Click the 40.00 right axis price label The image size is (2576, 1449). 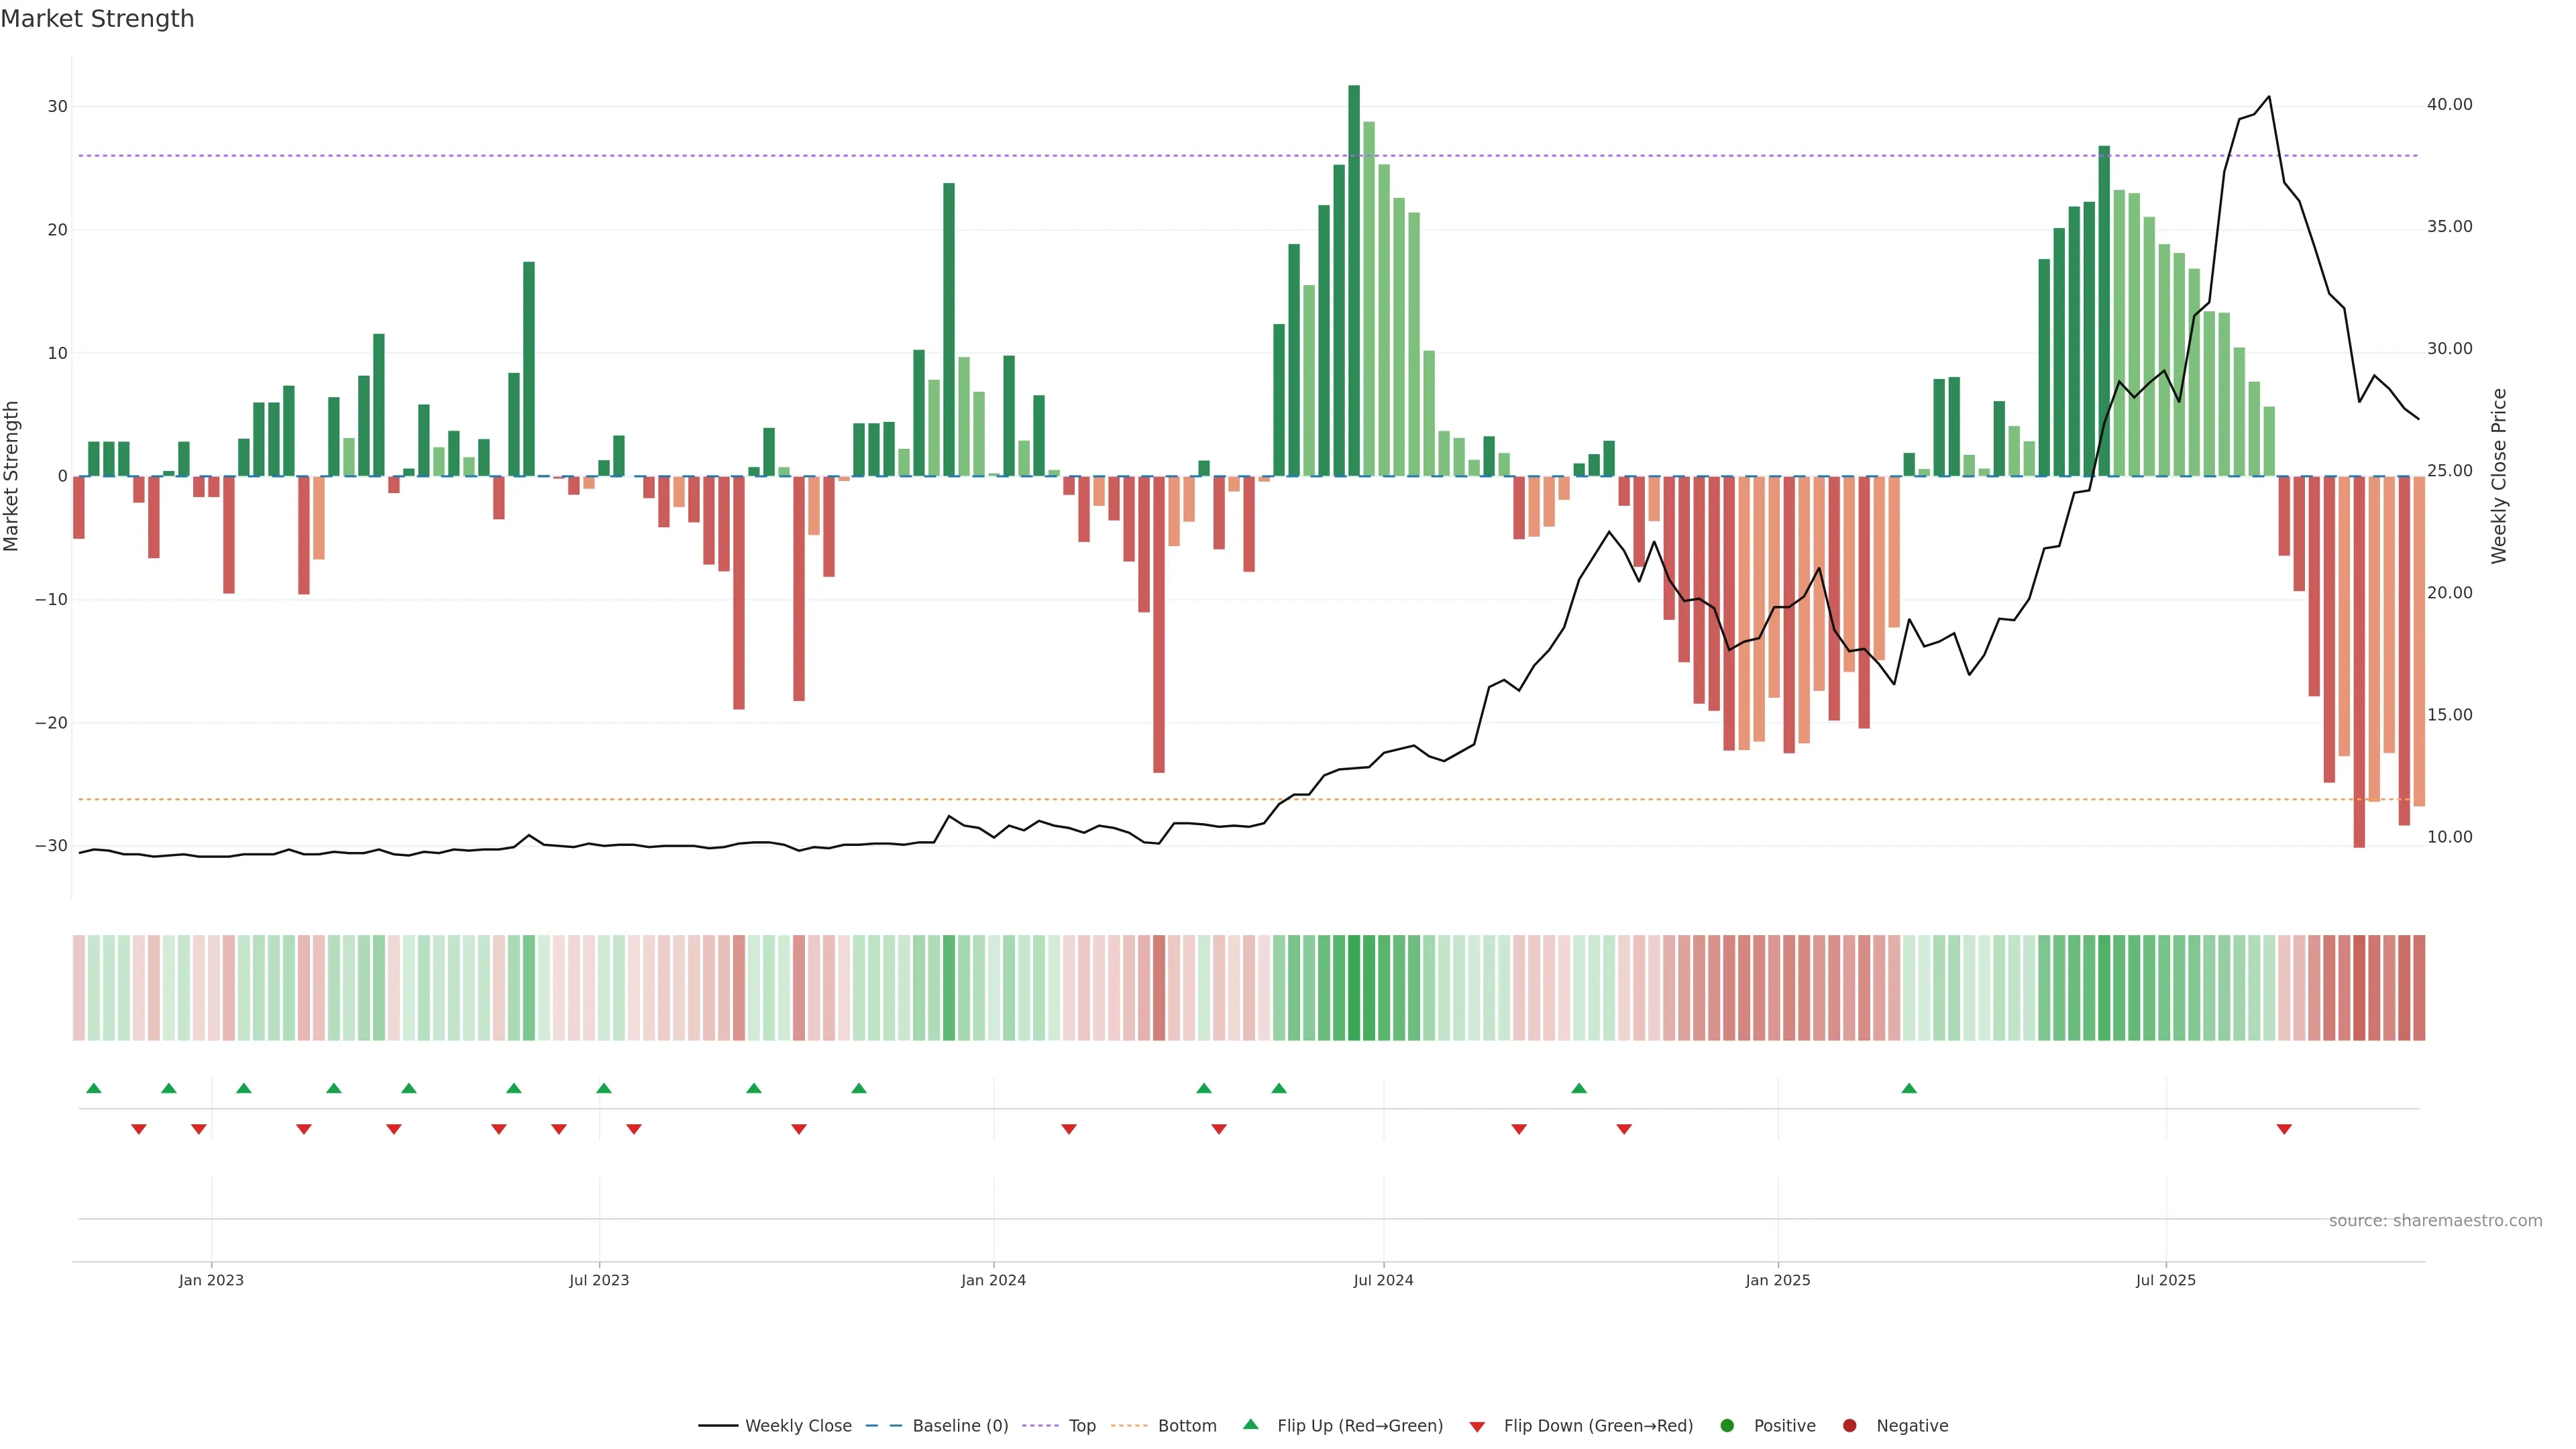(x=2449, y=105)
